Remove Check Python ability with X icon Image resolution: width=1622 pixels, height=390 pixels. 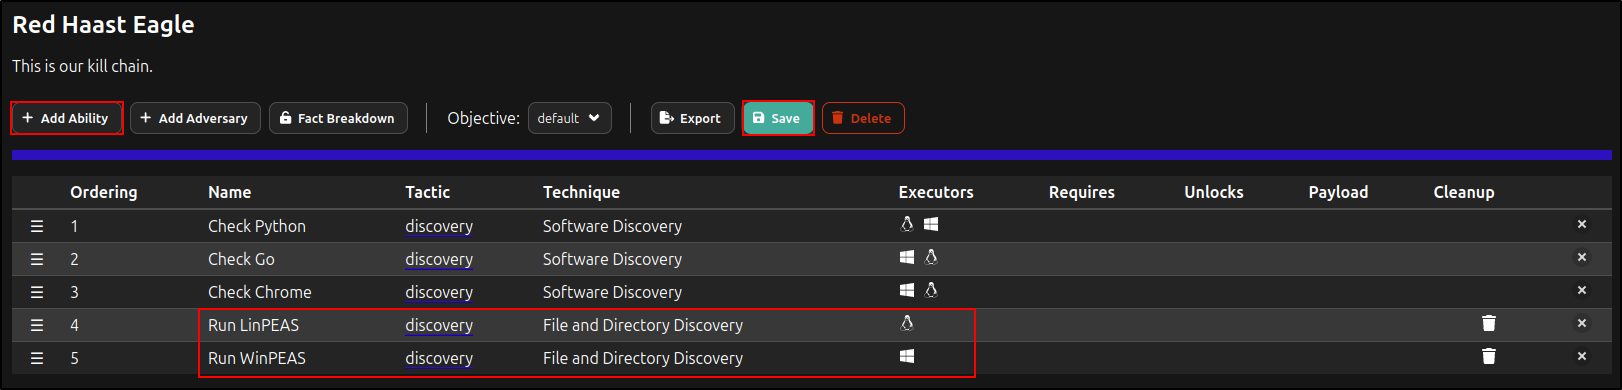pyautogui.click(x=1582, y=224)
